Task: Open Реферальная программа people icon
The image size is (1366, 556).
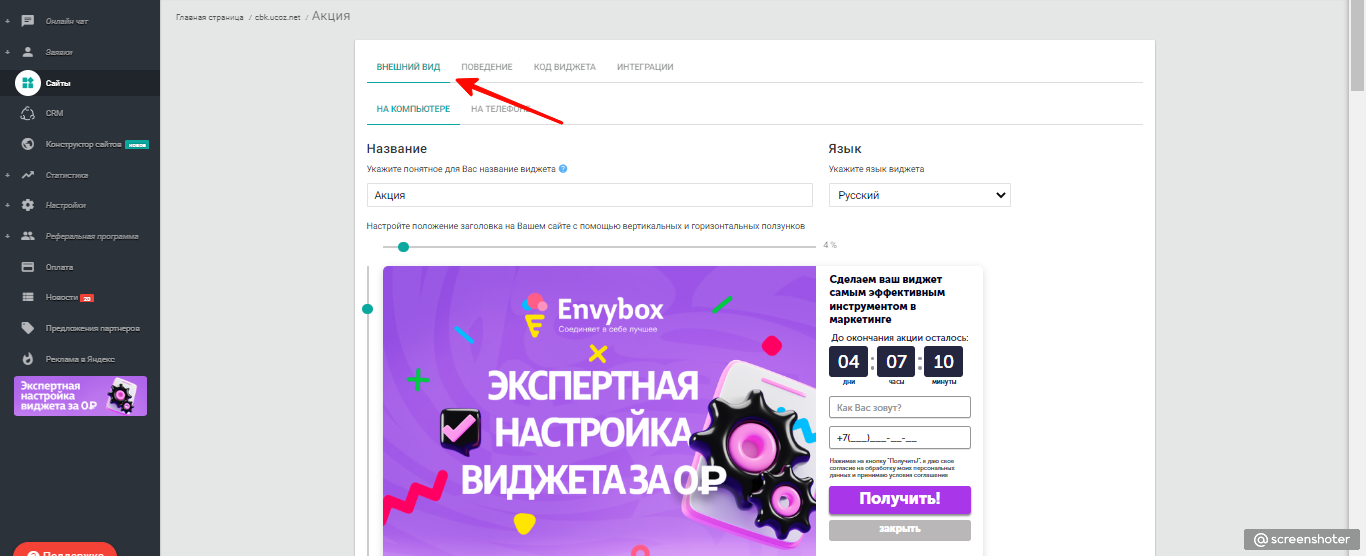Action: click(28, 236)
